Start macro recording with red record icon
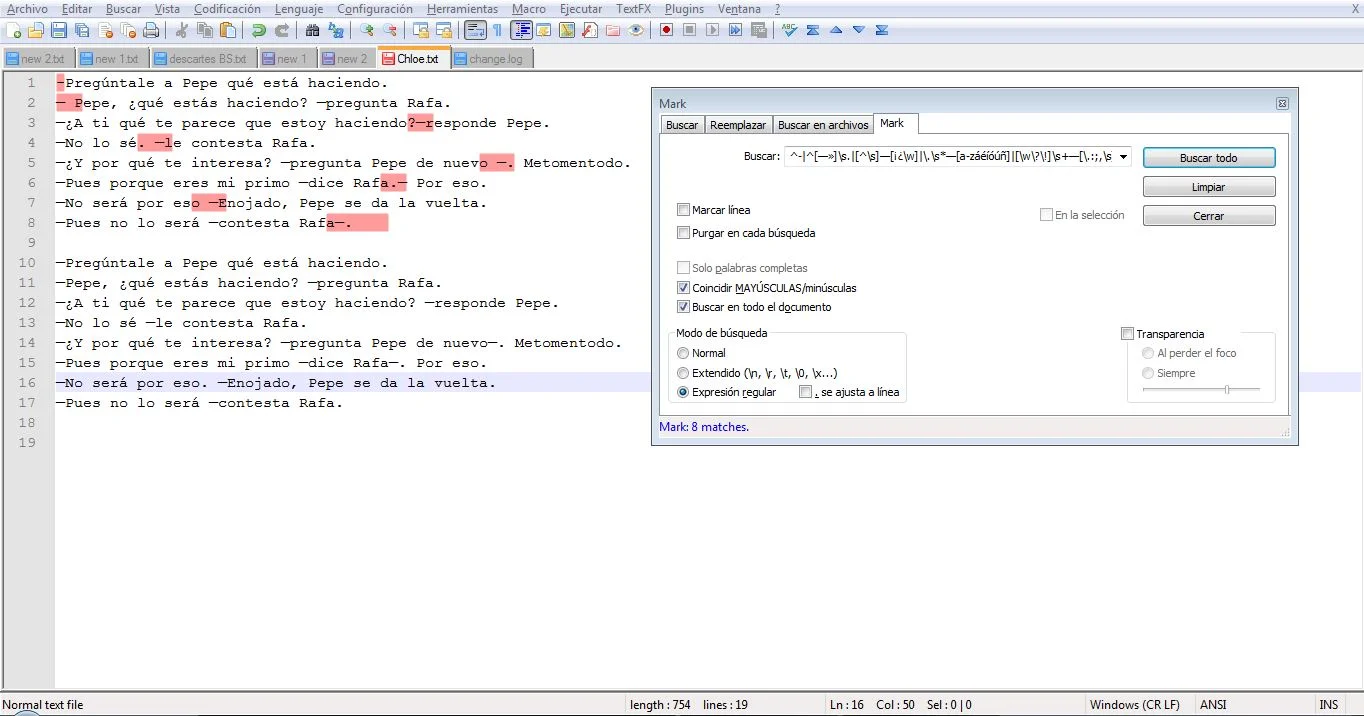This screenshot has width=1364, height=716. pos(667,30)
